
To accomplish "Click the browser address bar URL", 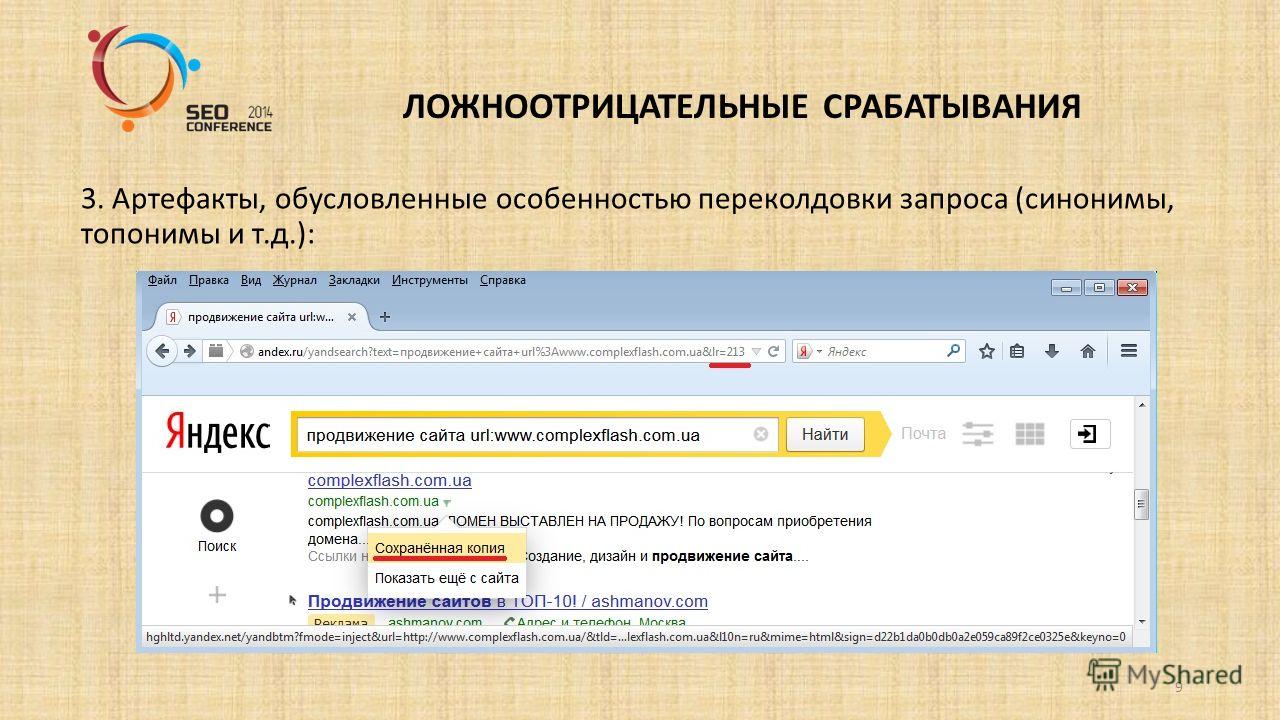I will point(500,351).
